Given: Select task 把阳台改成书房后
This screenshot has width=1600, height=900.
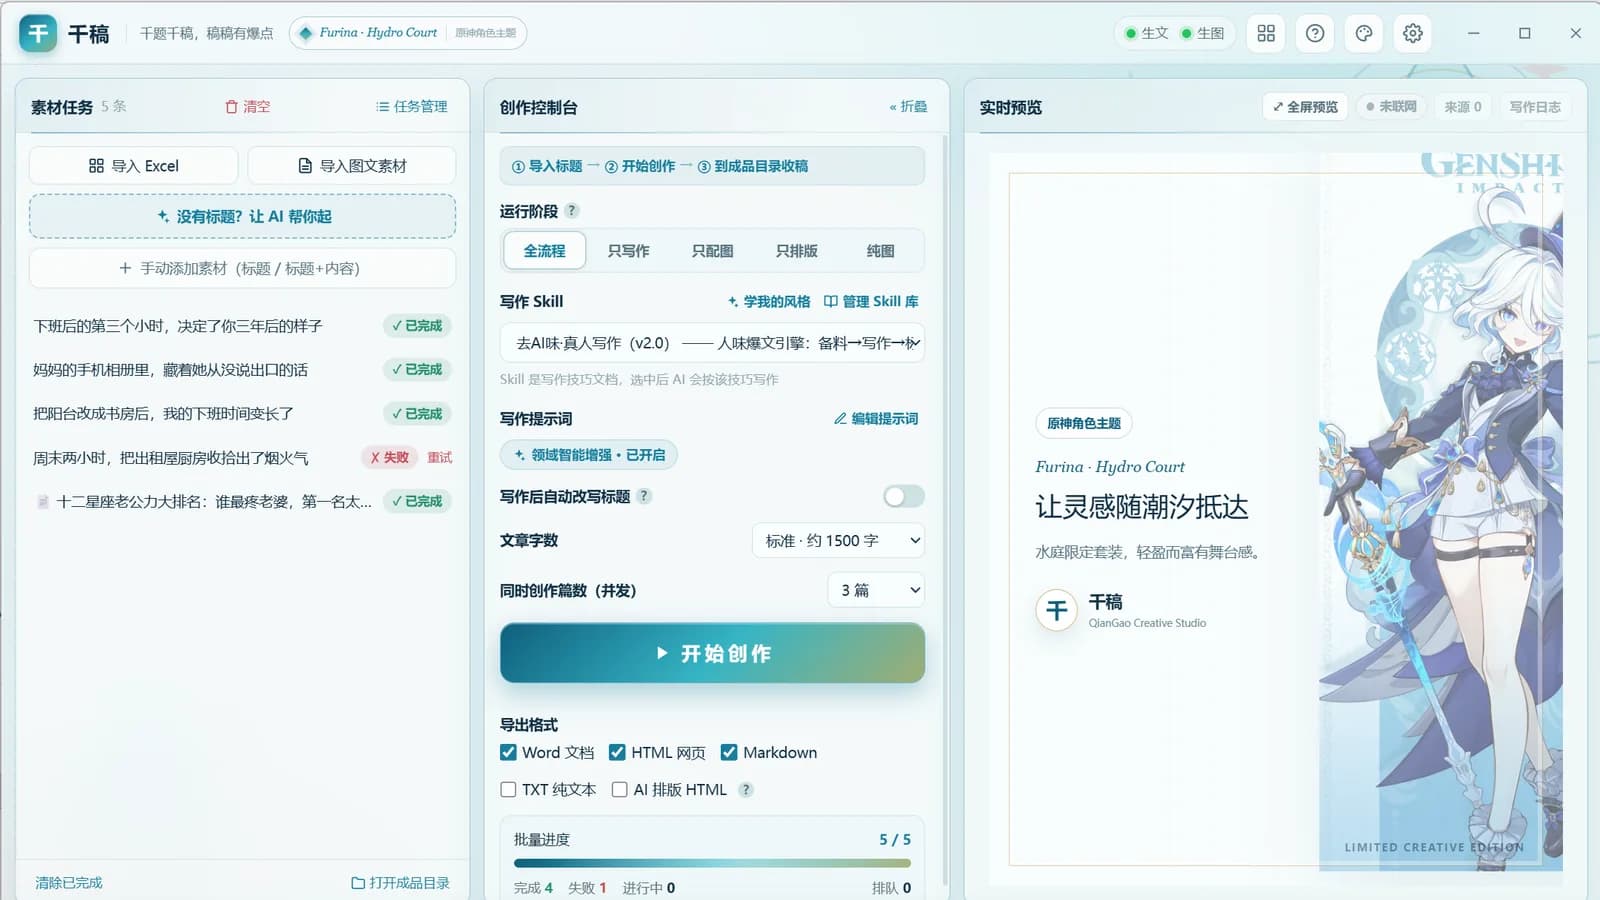Looking at the screenshot, I should (163, 414).
